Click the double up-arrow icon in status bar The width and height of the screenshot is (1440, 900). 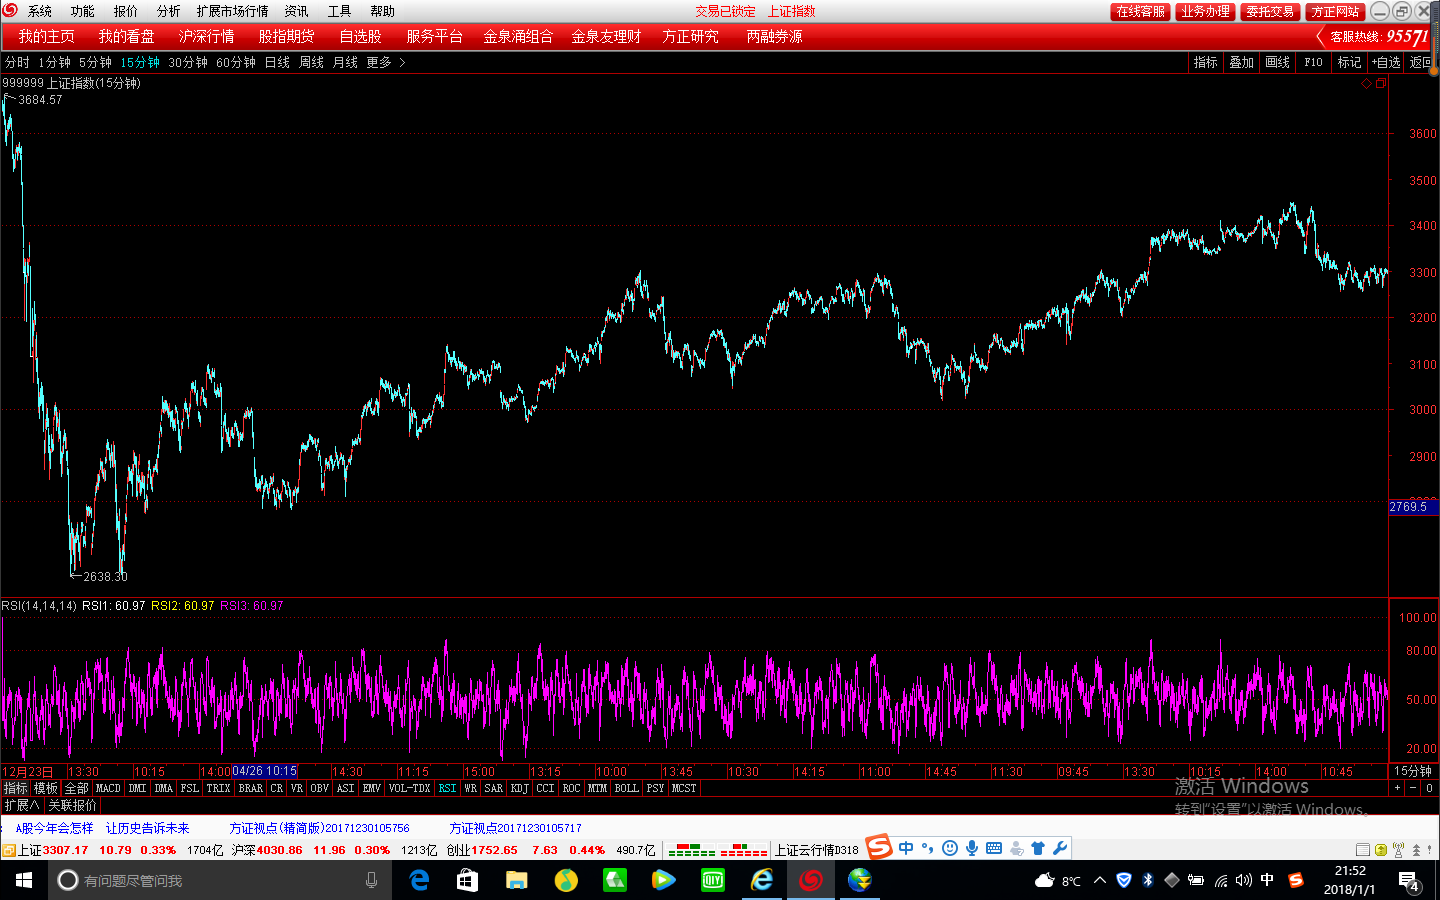[1416, 850]
